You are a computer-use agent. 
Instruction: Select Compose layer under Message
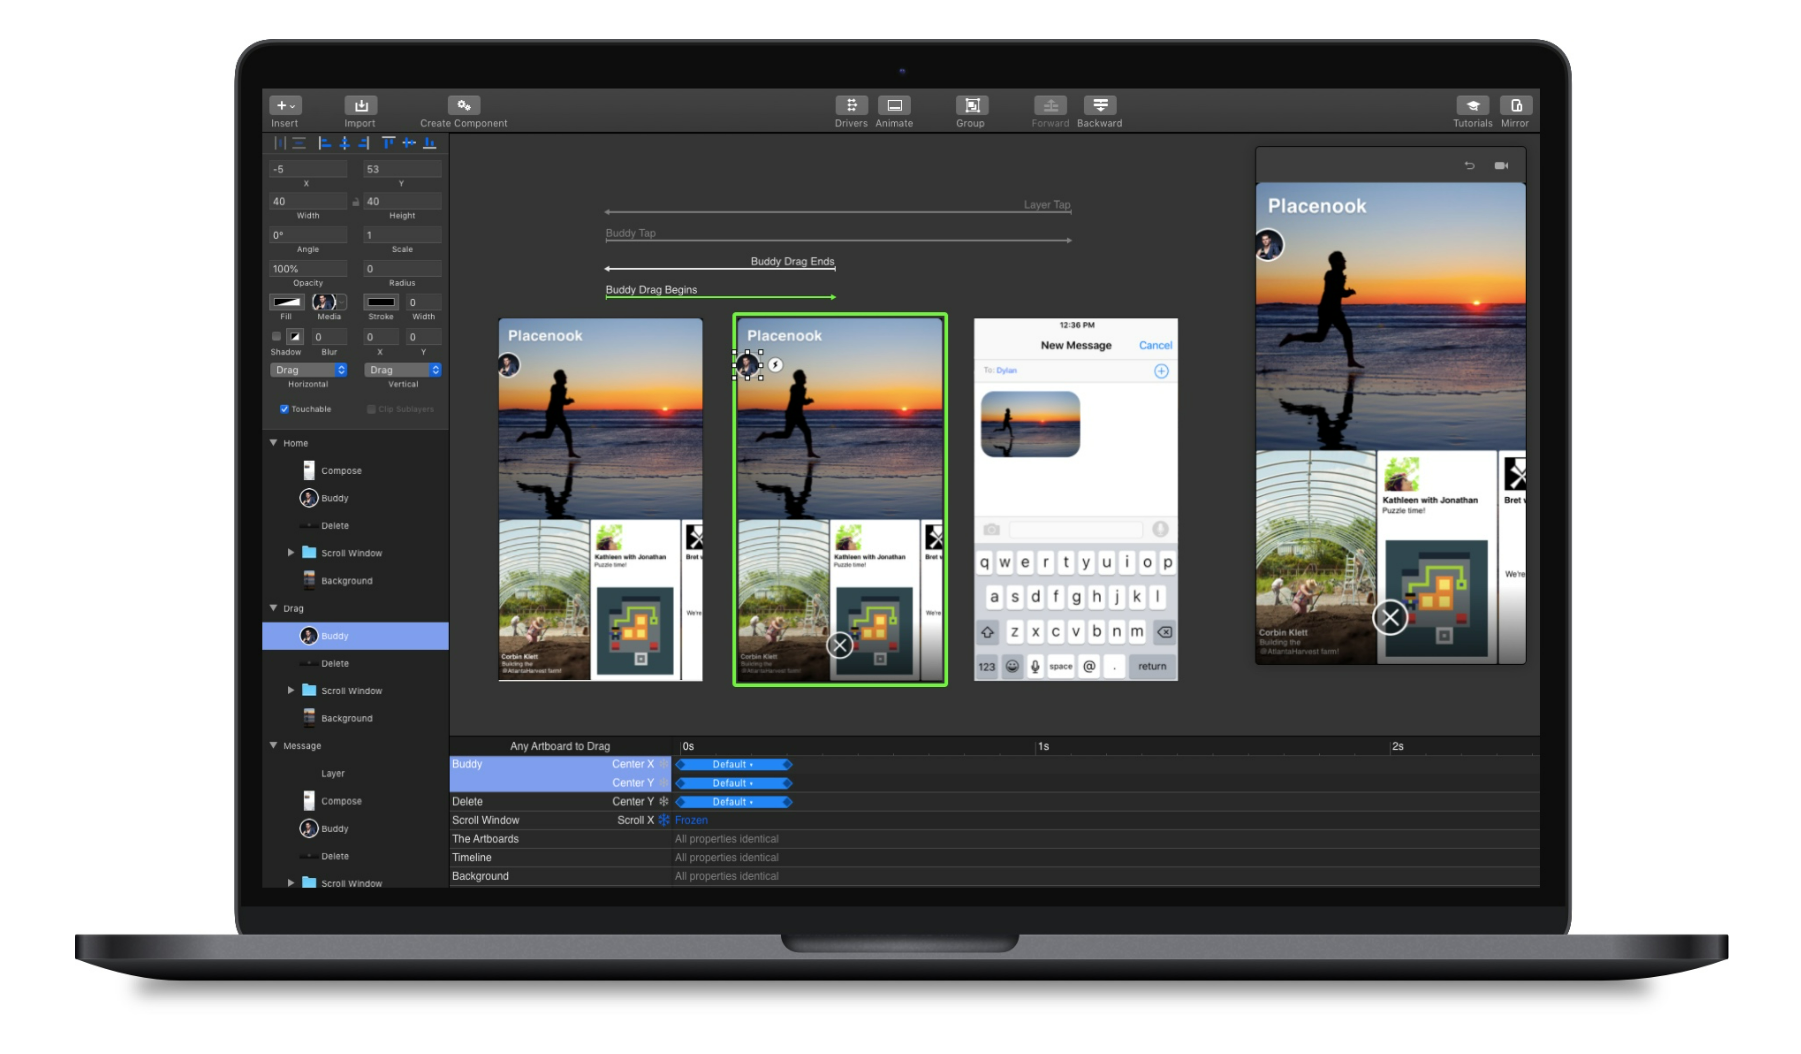click(x=355, y=801)
